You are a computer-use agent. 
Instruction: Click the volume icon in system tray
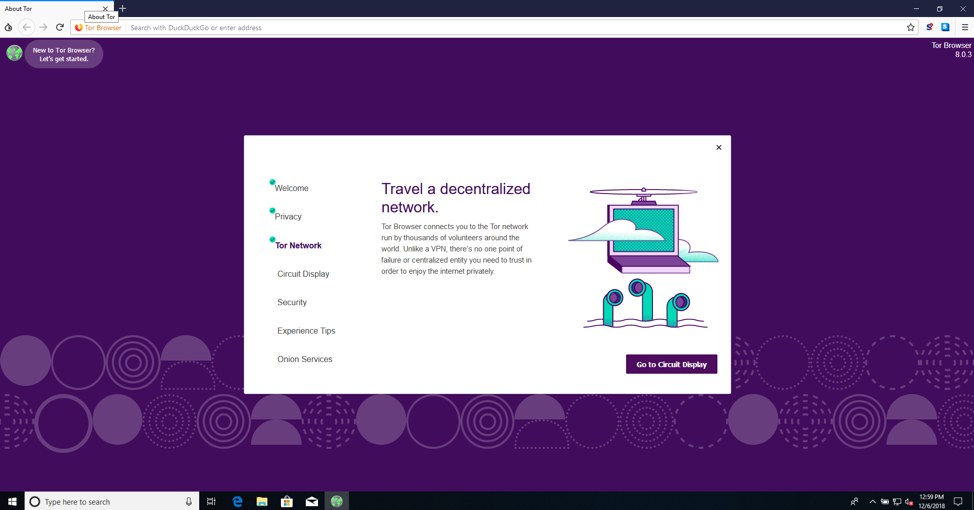tap(909, 502)
